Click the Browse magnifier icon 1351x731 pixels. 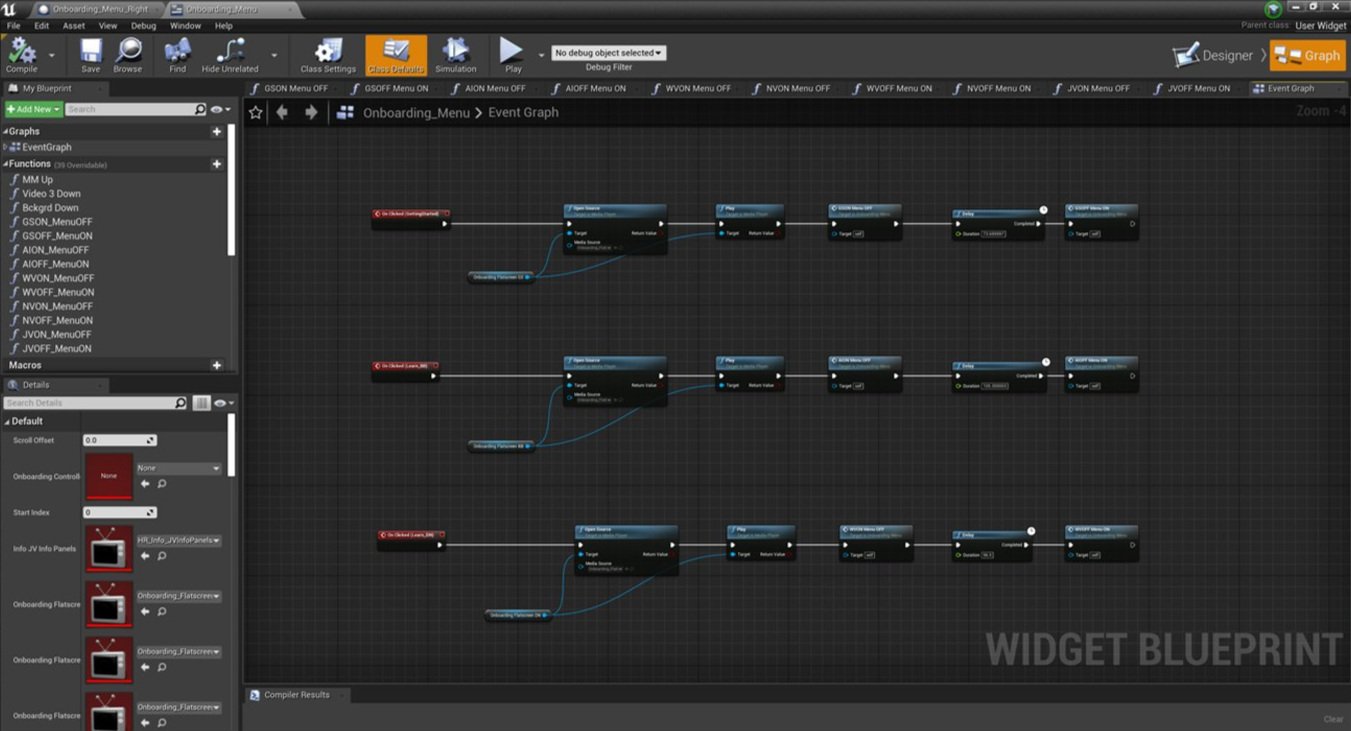pyautogui.click(x=128, y=51)
